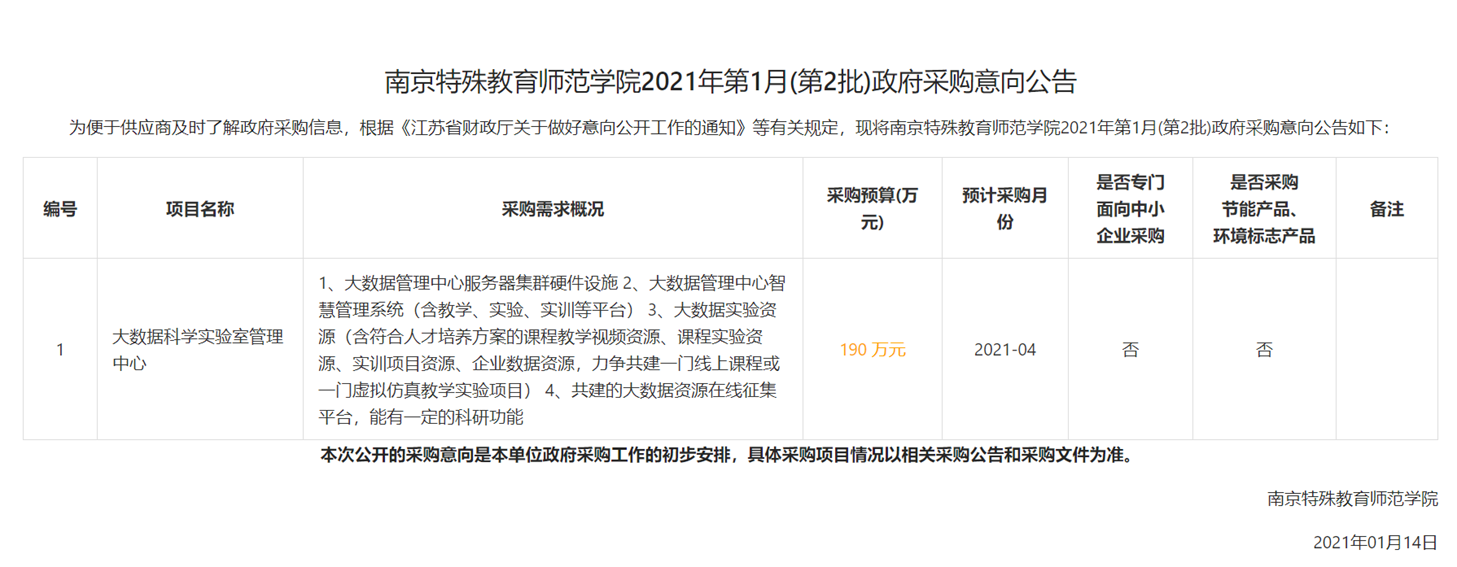Click 否 under 中小企业采购 column

tap(1130, 350)
